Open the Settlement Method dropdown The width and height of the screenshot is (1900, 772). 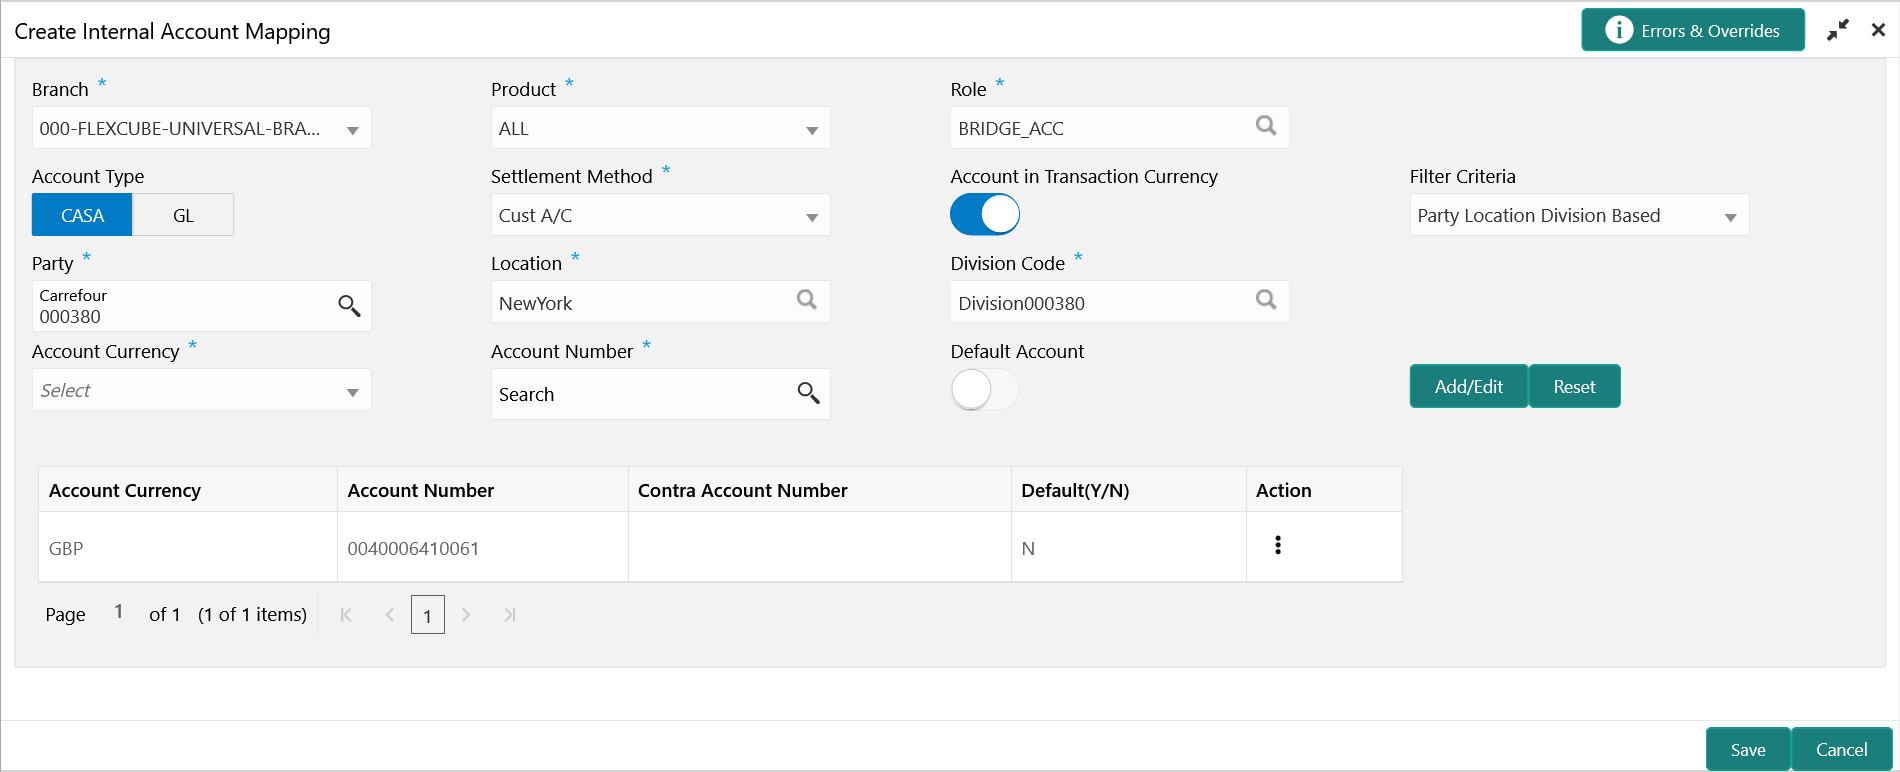(811, 217)
